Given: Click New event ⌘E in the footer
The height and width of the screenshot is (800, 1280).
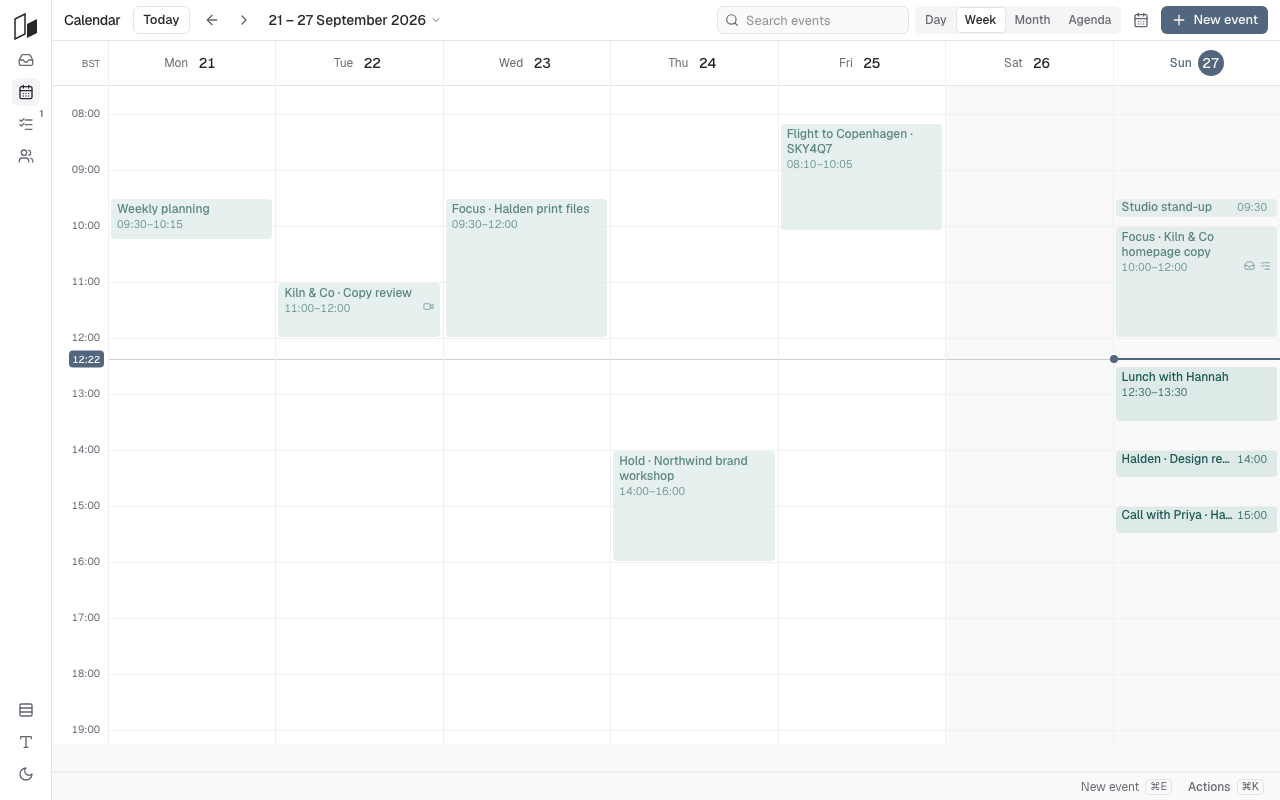Looking at the screenshot, I should coord(1125,787).
